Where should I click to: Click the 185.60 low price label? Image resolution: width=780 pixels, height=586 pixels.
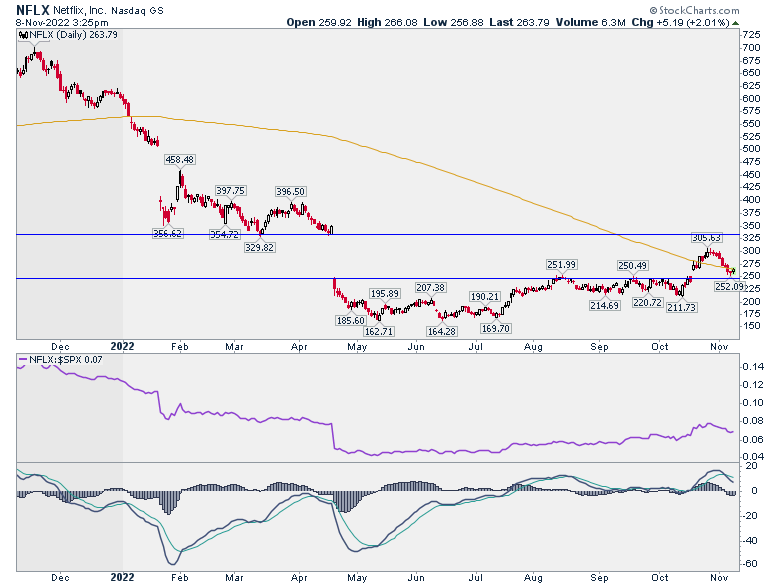click(351, 320)
